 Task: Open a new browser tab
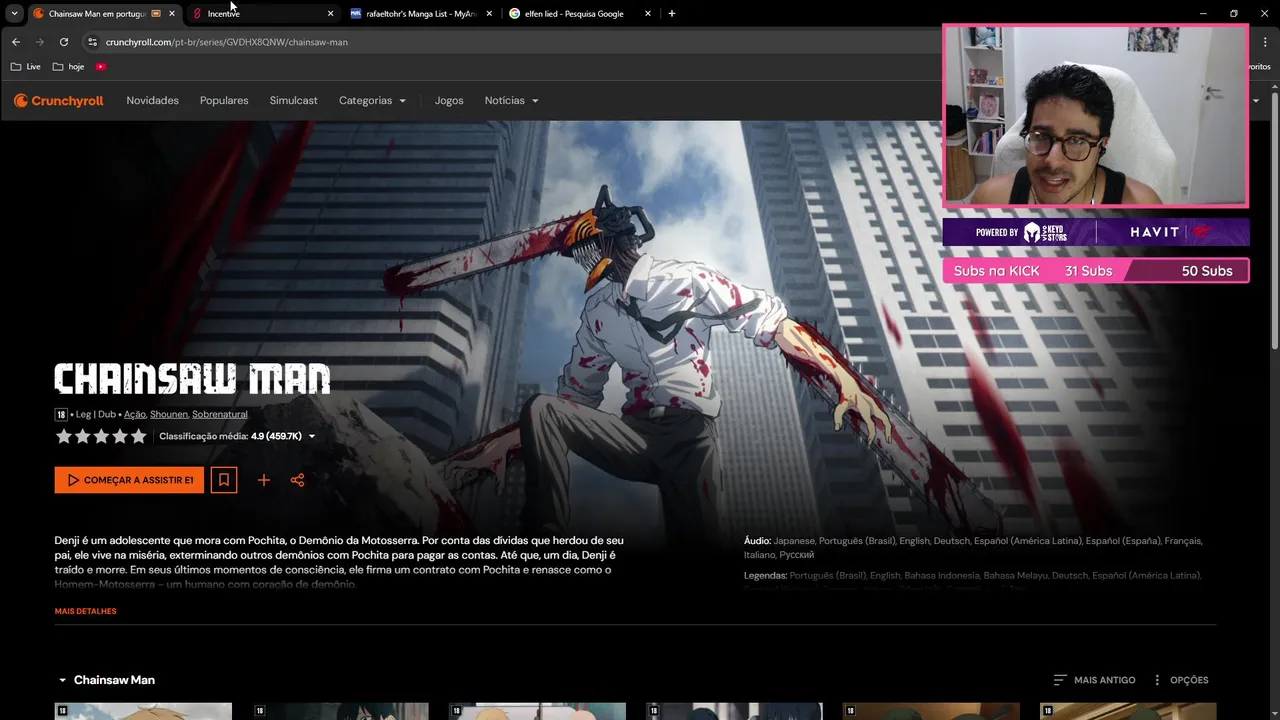tap(671, 13)
